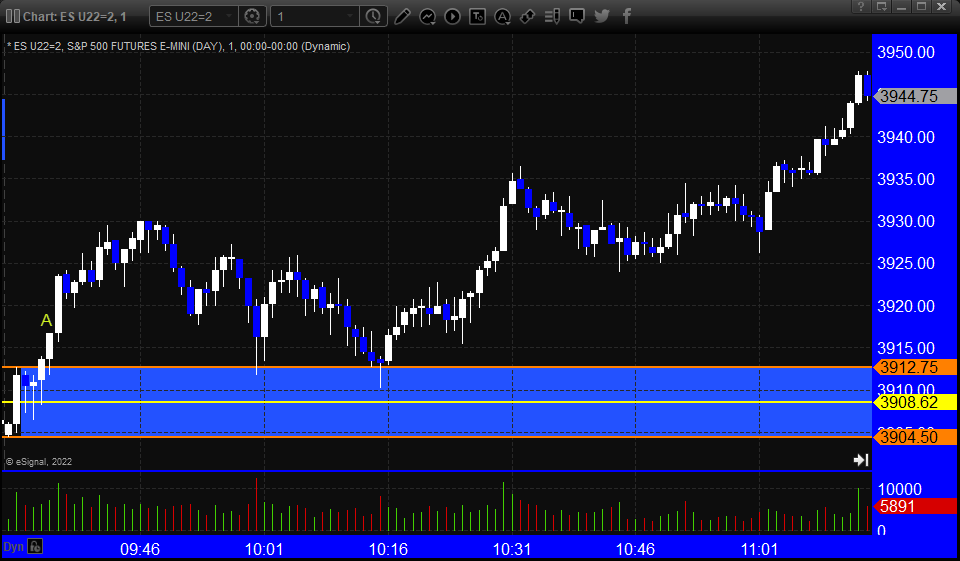Click the 10:31 time axis label
960x561 pixels.
pyautogui.click(x=512, y=549)
